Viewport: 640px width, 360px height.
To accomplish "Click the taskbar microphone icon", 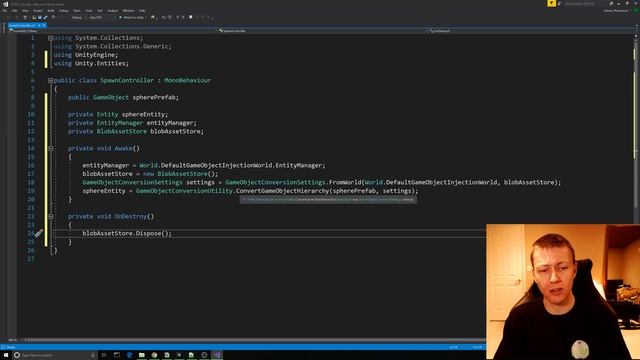I will pos(93,355).
